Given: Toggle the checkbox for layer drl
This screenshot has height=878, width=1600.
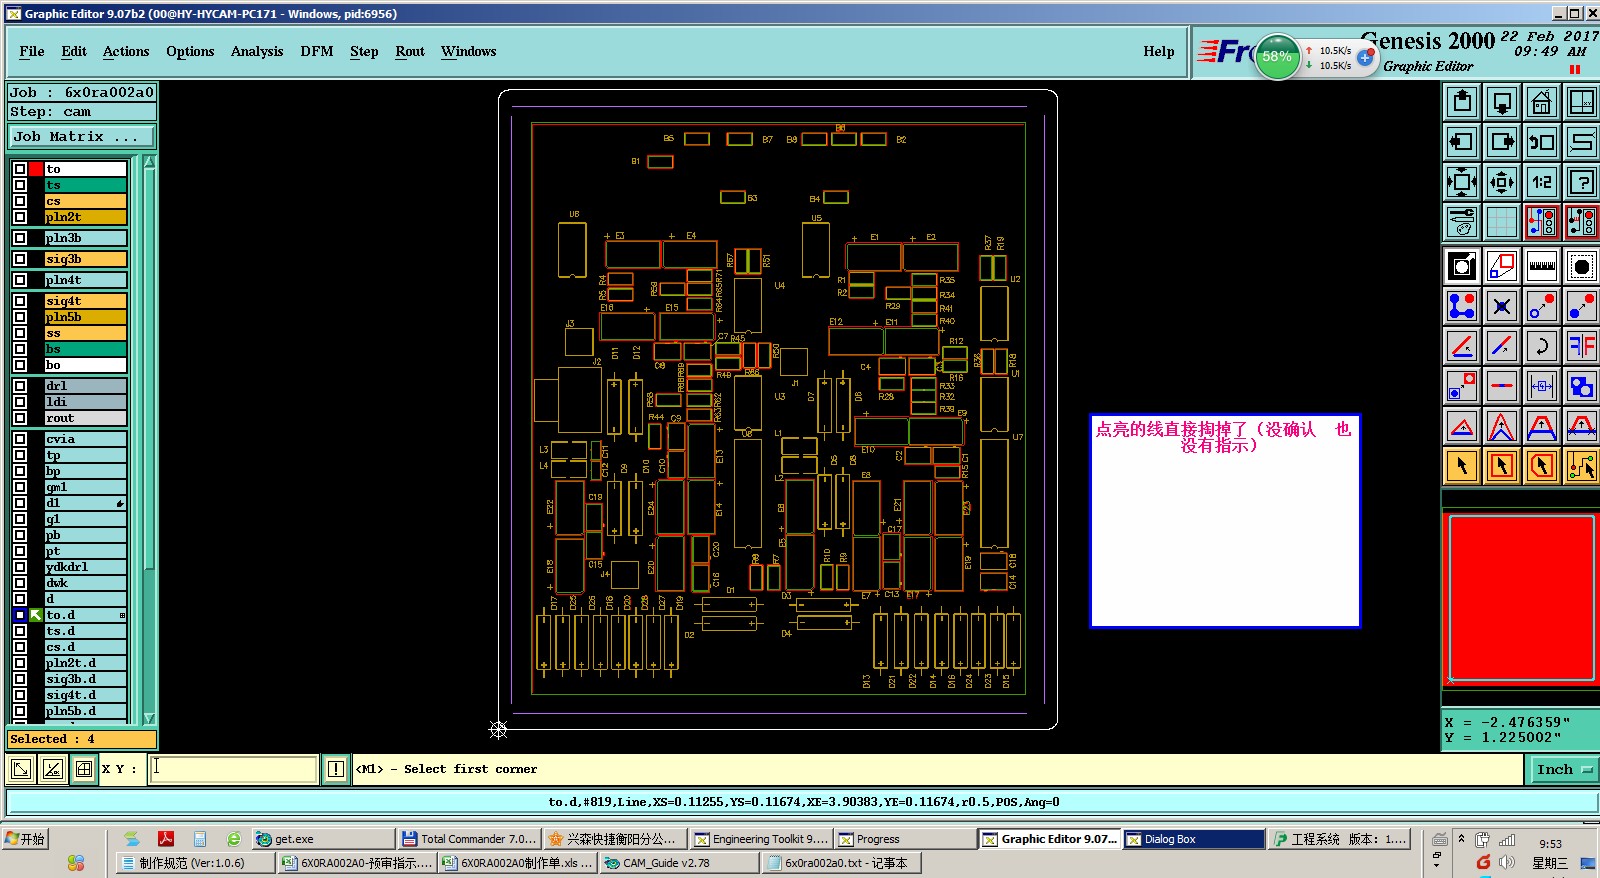Looking at the screenshot, I should 20,386.
